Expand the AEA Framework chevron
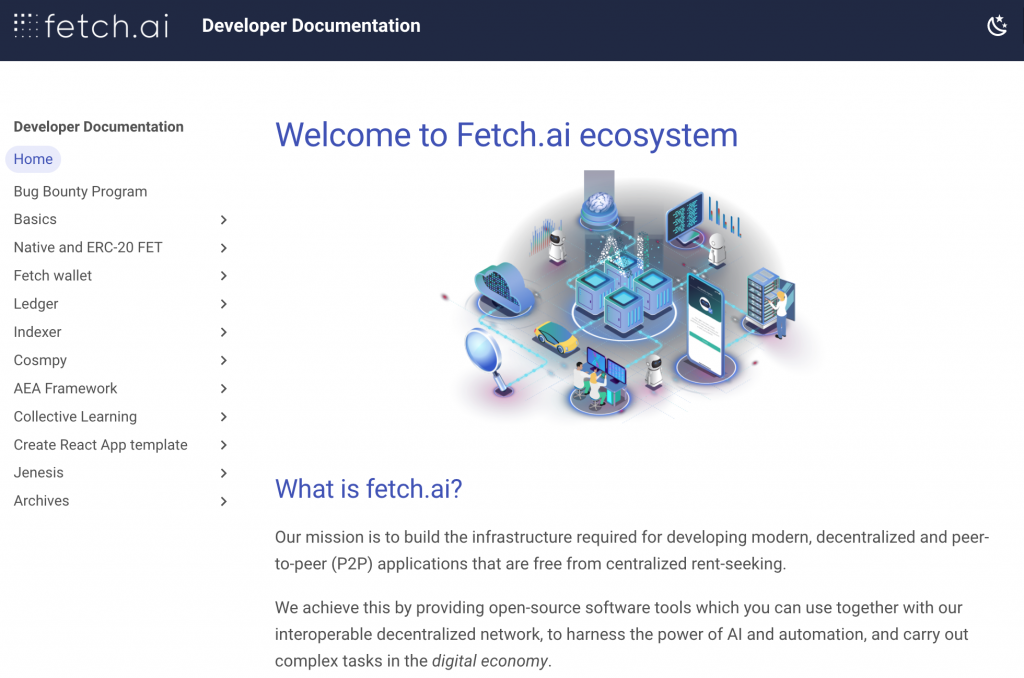 [x=223, y=388]
